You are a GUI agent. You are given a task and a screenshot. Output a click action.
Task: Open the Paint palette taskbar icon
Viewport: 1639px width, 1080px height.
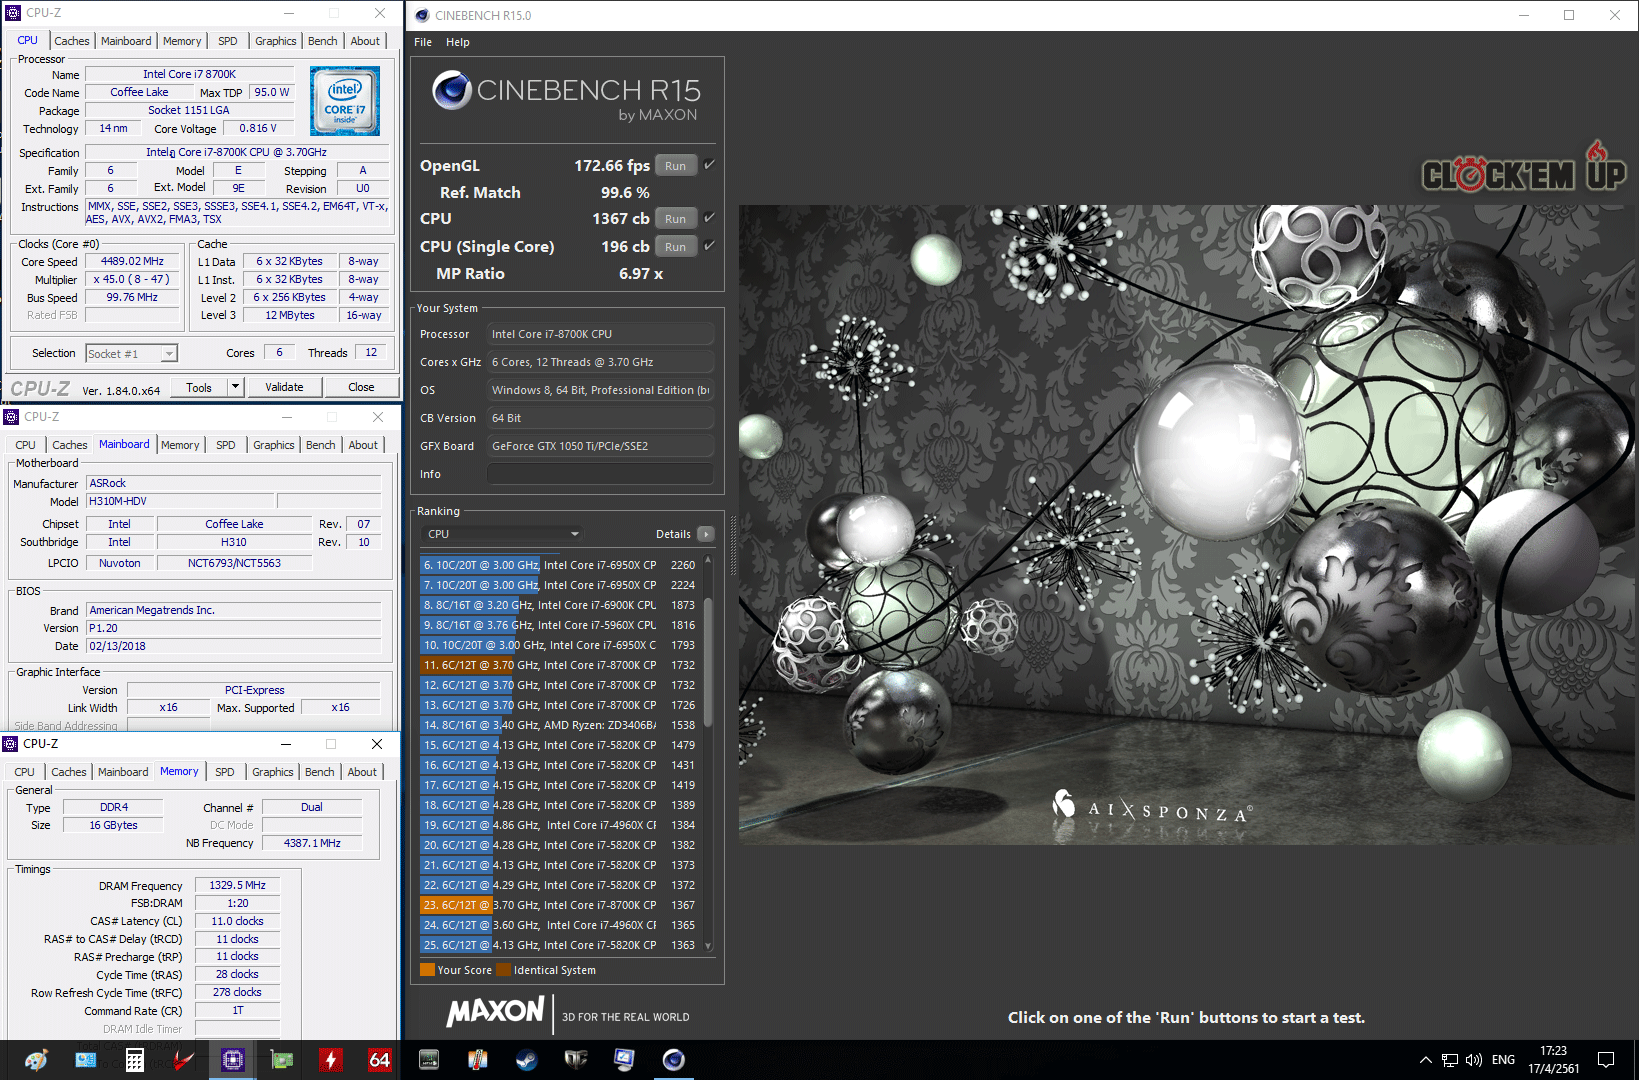click(x=37, y=1060)
